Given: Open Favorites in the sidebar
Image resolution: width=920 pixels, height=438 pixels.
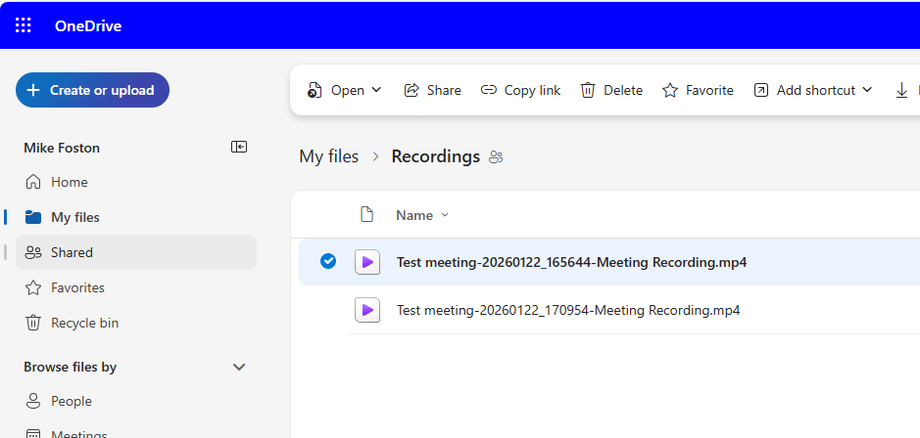Looking at the screenshot, I should click(77, 288).
